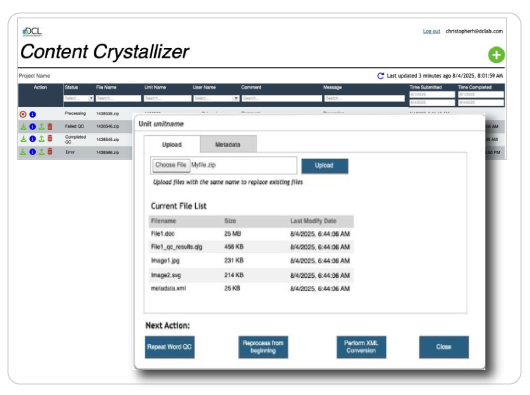The width and height of the screenshot is (530, 395).
Task: Click the Last Modify Date column header
Action: [313, 221]
